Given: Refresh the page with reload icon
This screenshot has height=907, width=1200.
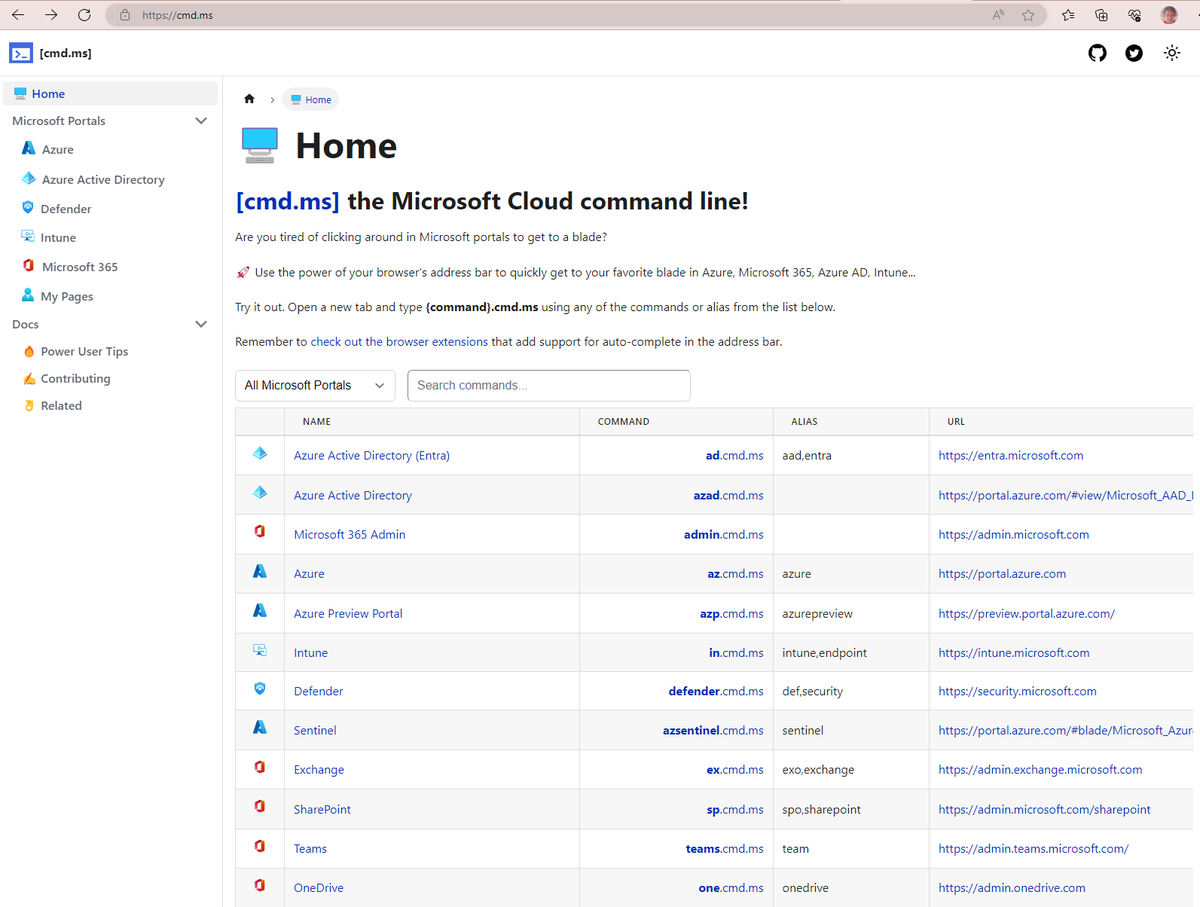Looking at the screenshot, I should (84, 15).
